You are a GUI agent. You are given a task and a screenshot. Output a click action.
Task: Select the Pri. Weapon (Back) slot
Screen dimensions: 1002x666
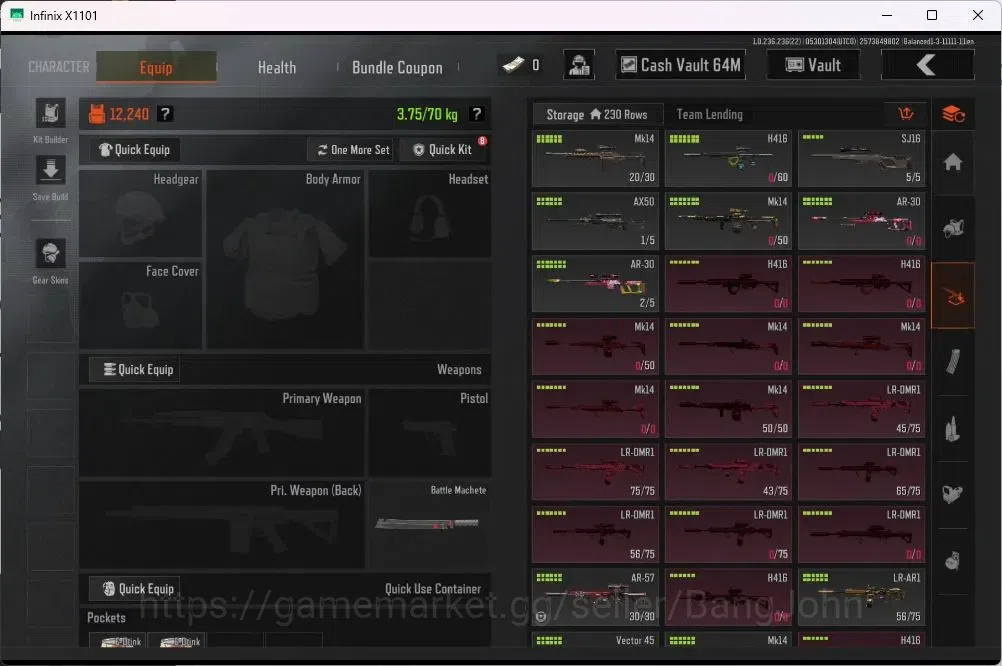point(222,525)
